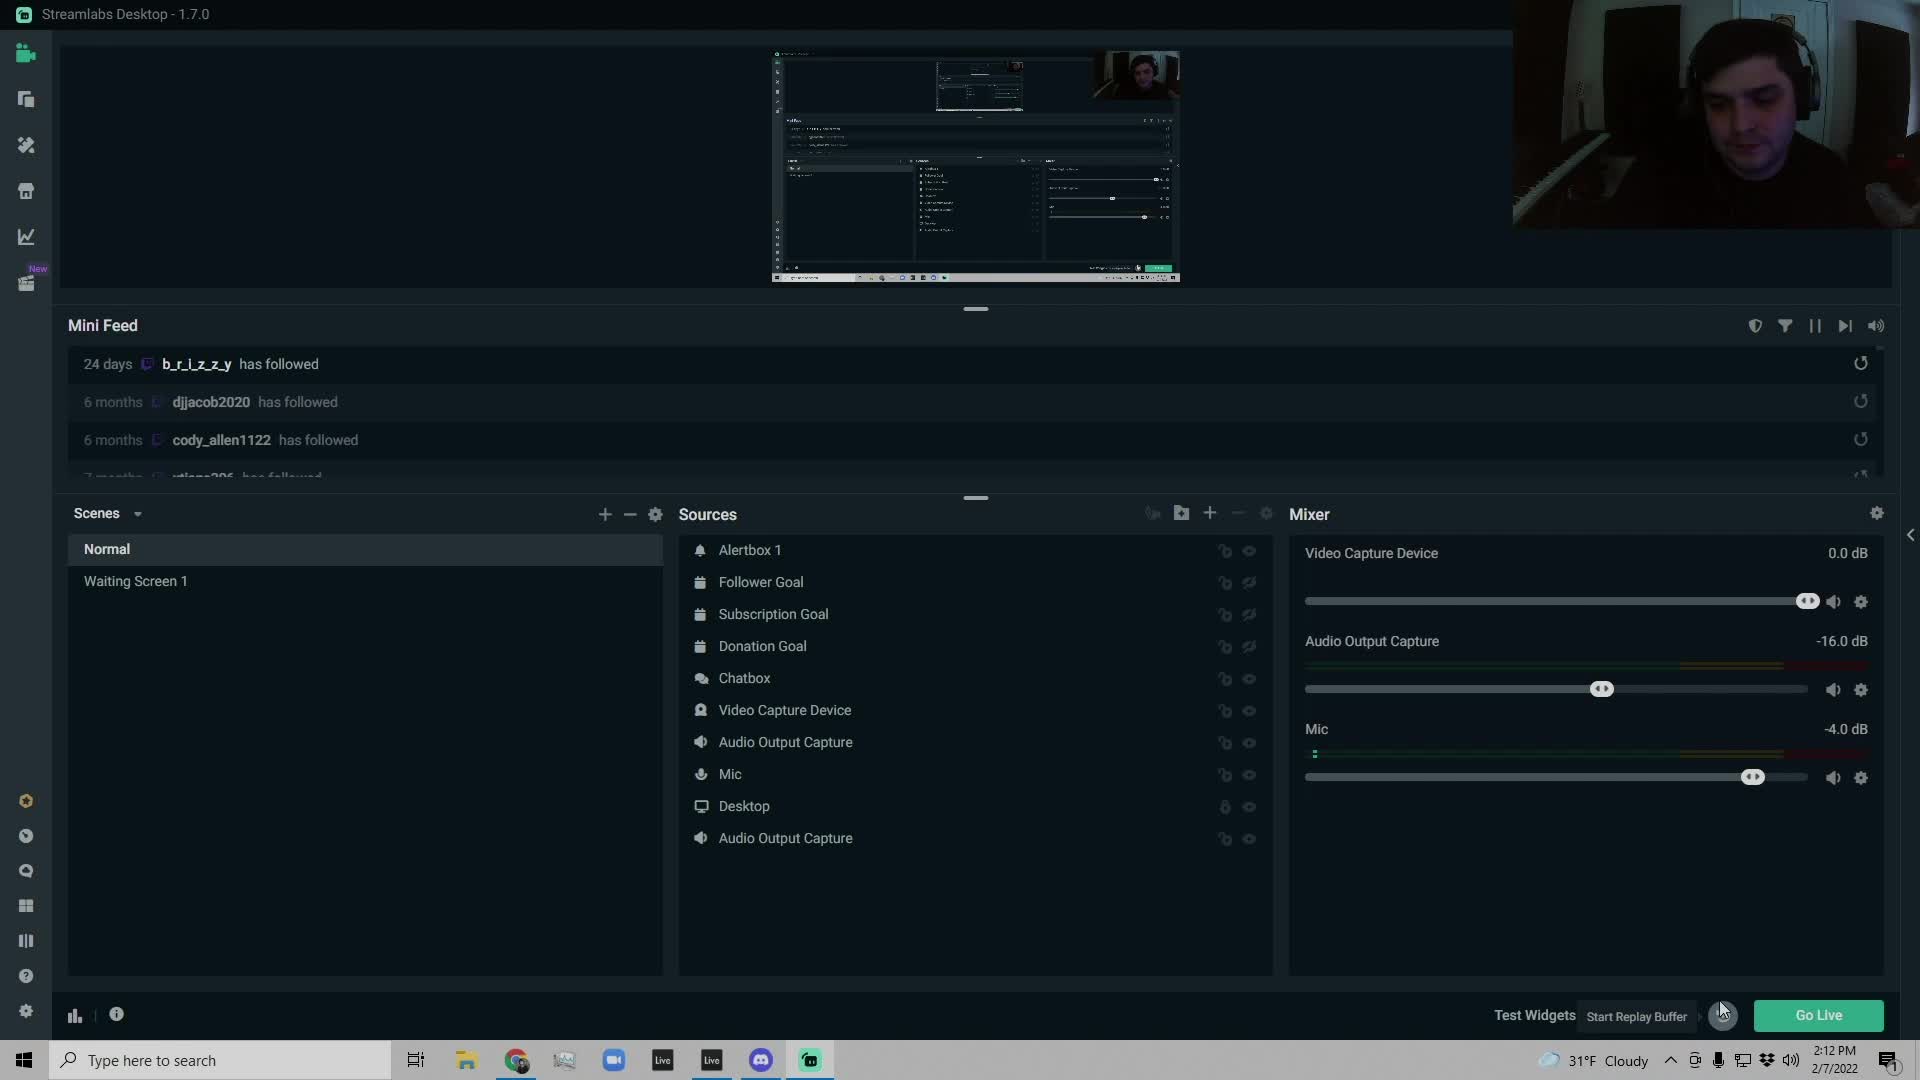Click the Go Live button
The height and width of the screenshot is (1080, 1920).
(1818, 1015)
